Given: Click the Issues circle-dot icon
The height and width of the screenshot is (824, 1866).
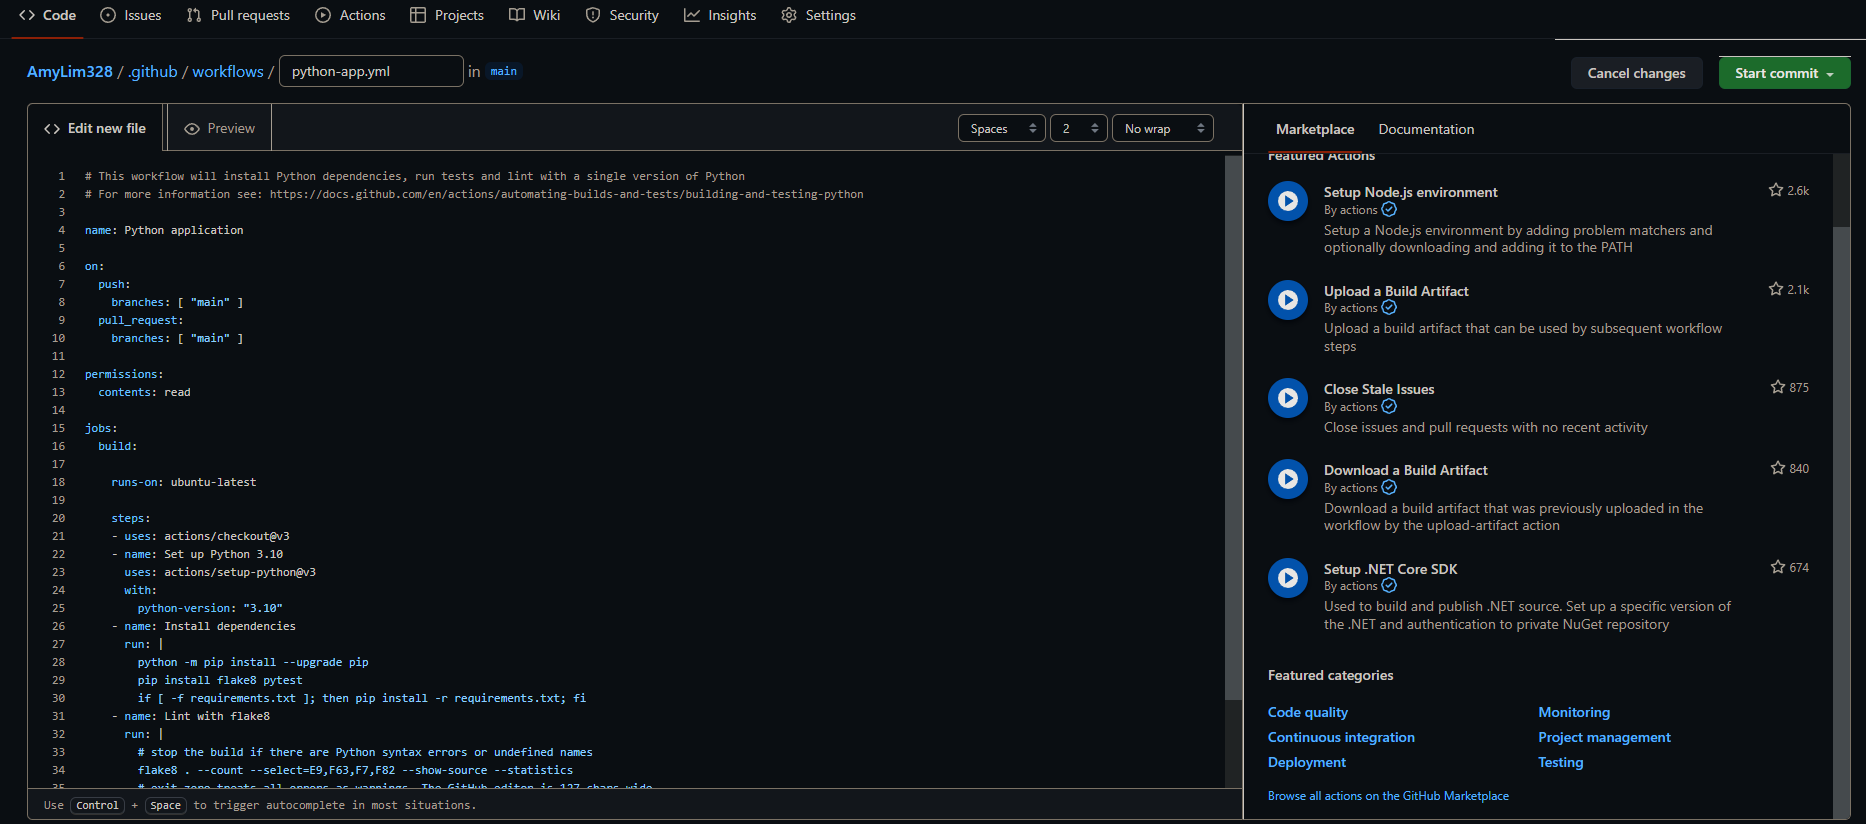Looking at the screenshot, I should [108, 15].
